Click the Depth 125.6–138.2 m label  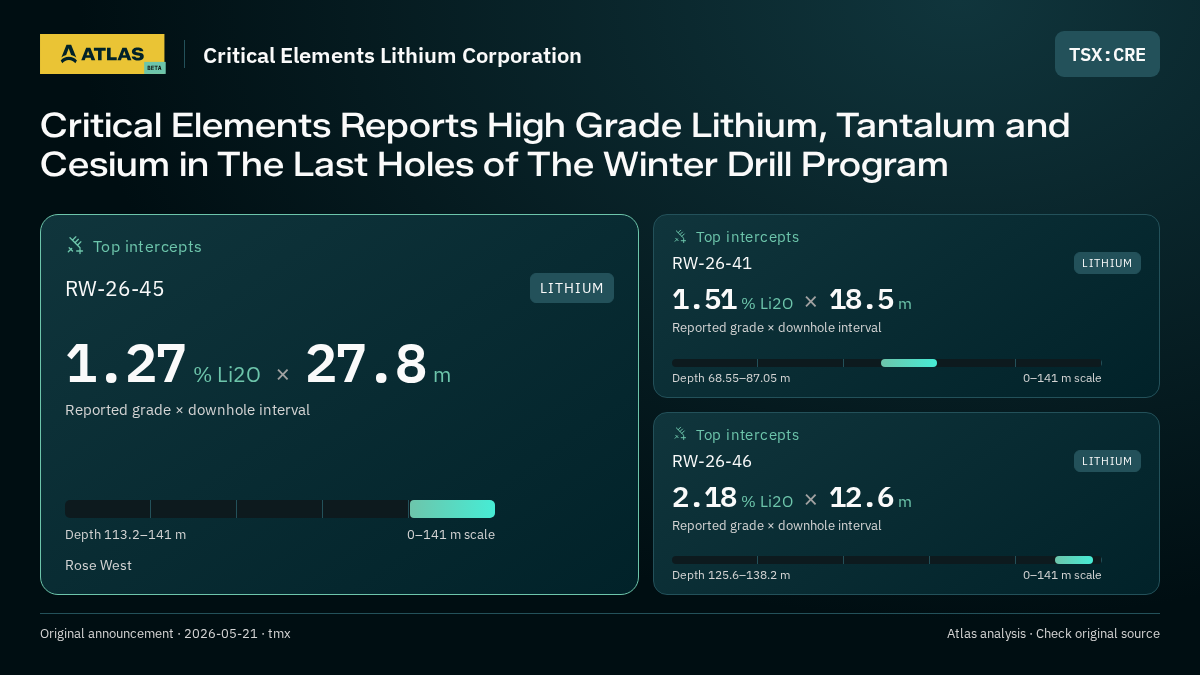pyautogui.click(x=731, y=575)
